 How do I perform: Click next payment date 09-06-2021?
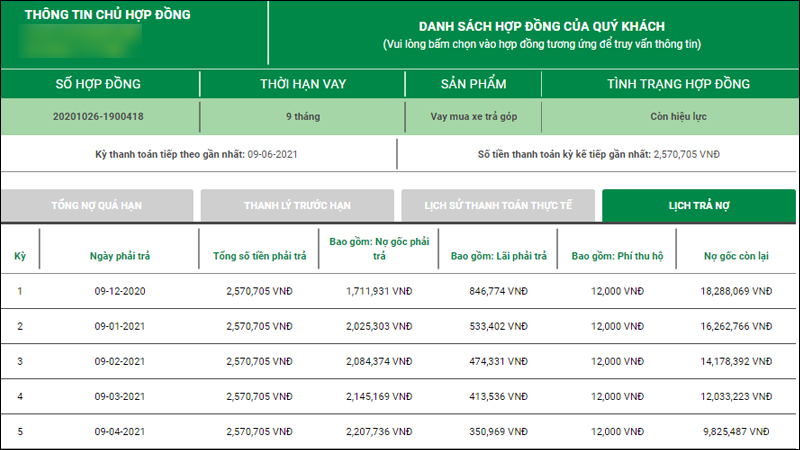274,154
